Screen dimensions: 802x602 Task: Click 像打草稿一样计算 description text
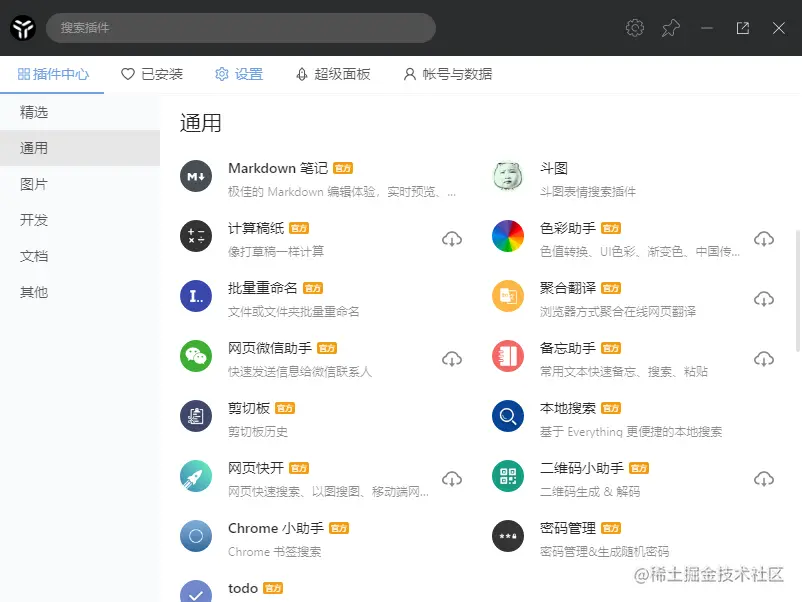point(276,252)
